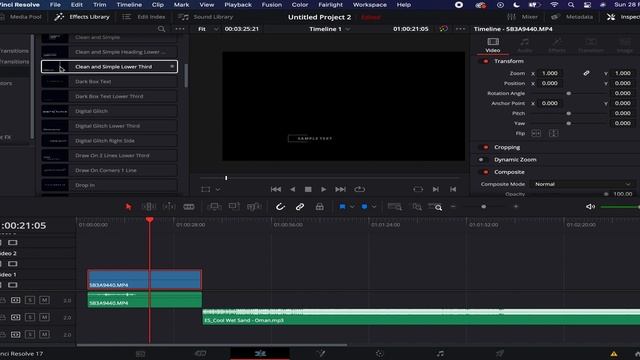
Task: Open the Sound Library panel
Action: pos(205,17)
